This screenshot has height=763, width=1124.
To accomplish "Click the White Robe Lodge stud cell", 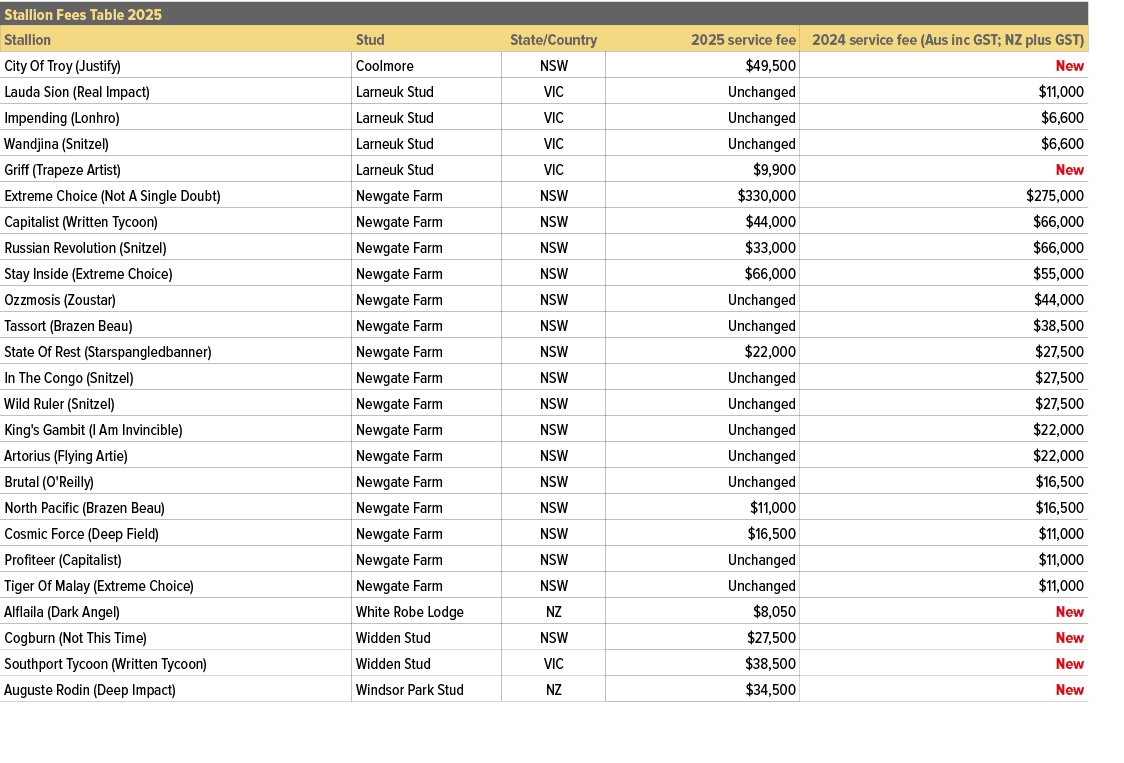I will [x=410, y=612].
